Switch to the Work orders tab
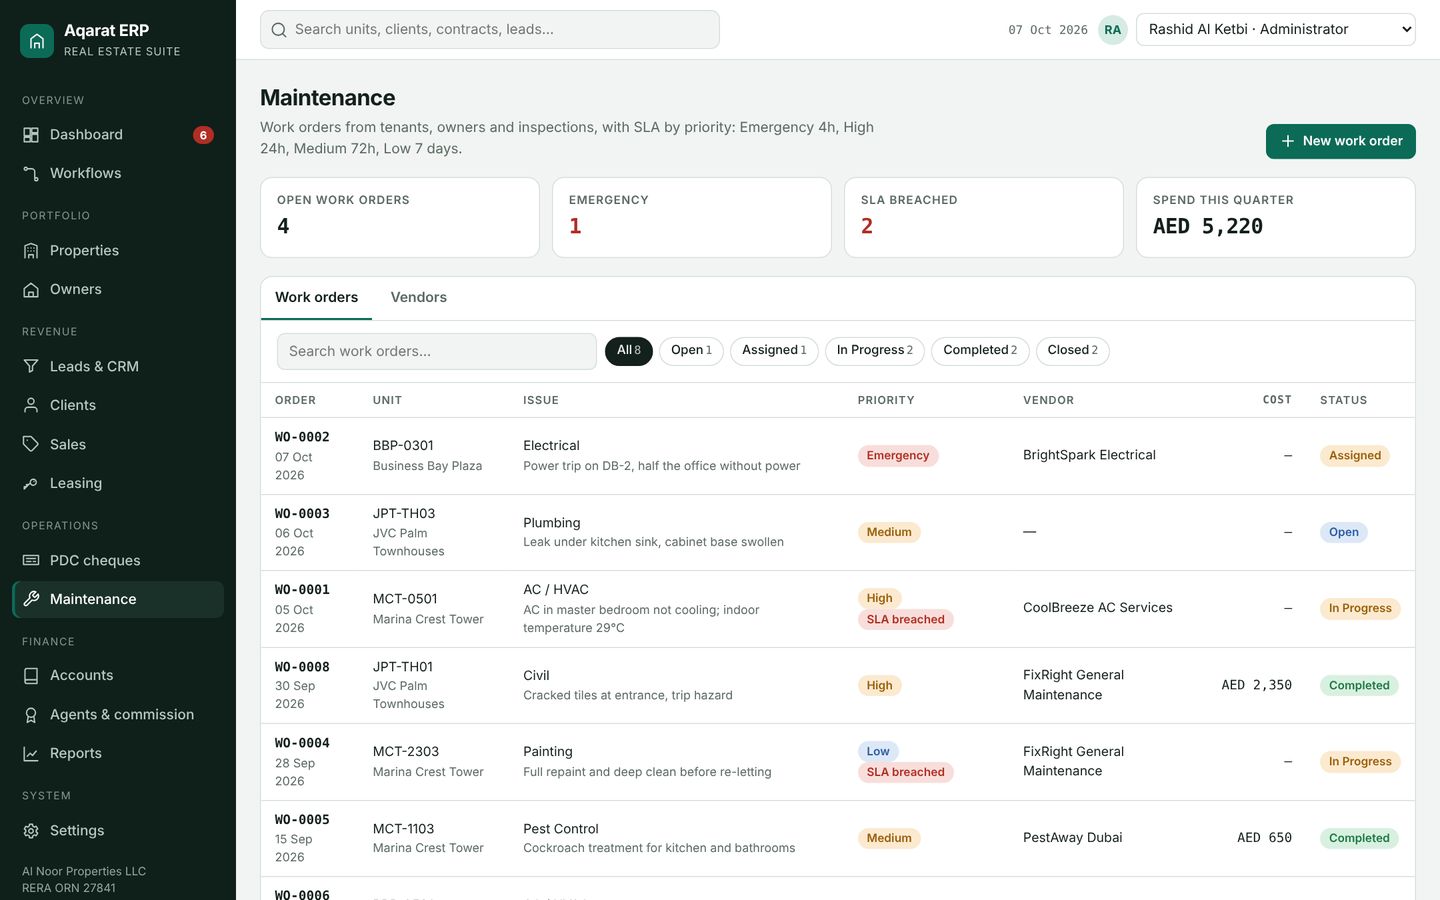Image resolution: width=1440 pixels, height=900 pixels. 316,298
